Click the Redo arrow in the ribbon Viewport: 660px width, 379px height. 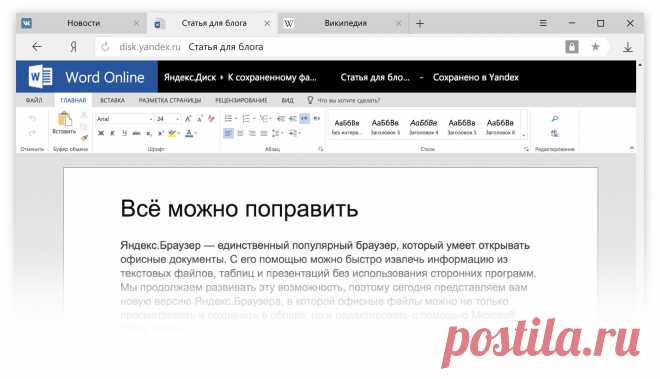32,133
